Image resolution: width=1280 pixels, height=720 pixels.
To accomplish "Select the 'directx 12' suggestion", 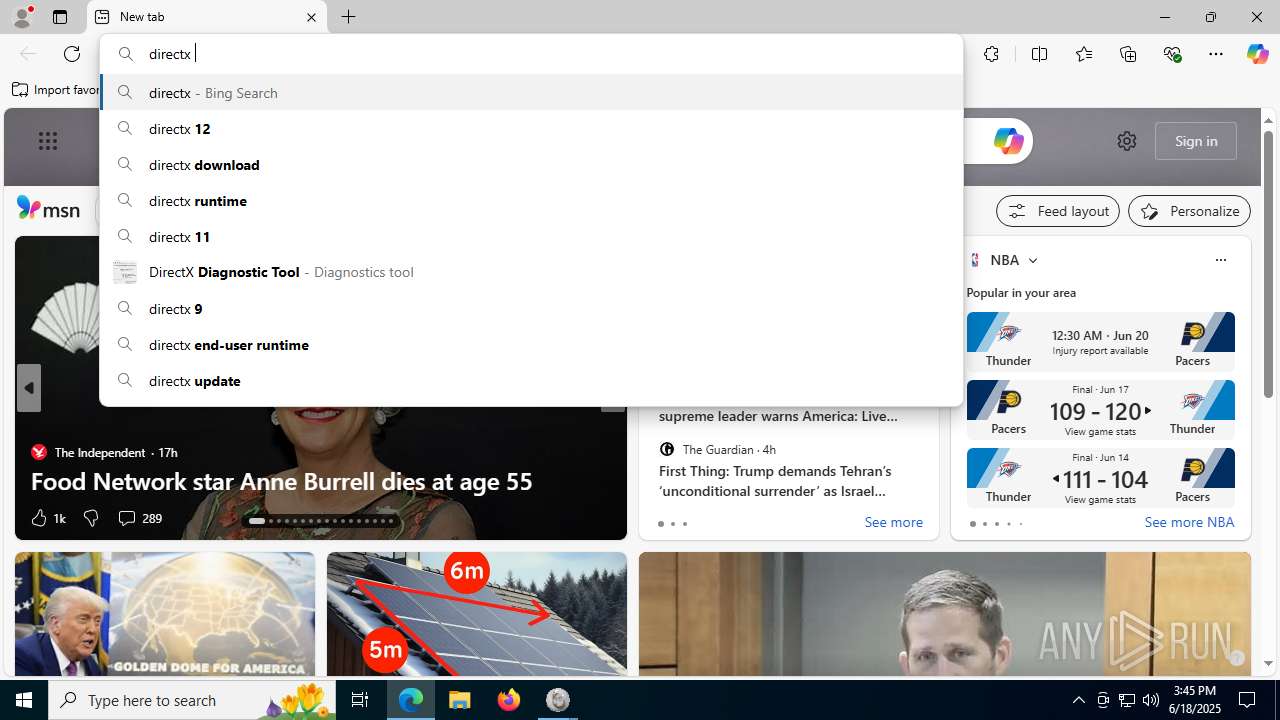I will click(x=531, y=128).
